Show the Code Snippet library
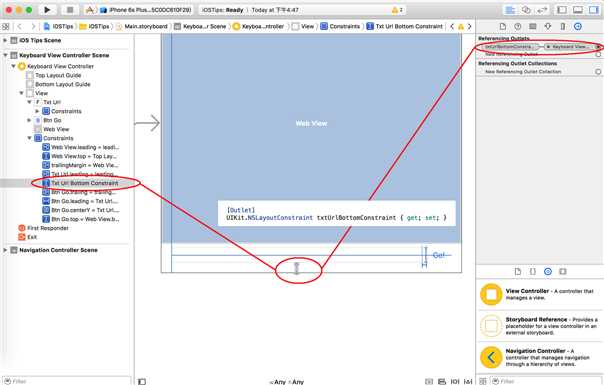The height and width of the screenshot is (385, 604). coord(533,271)
